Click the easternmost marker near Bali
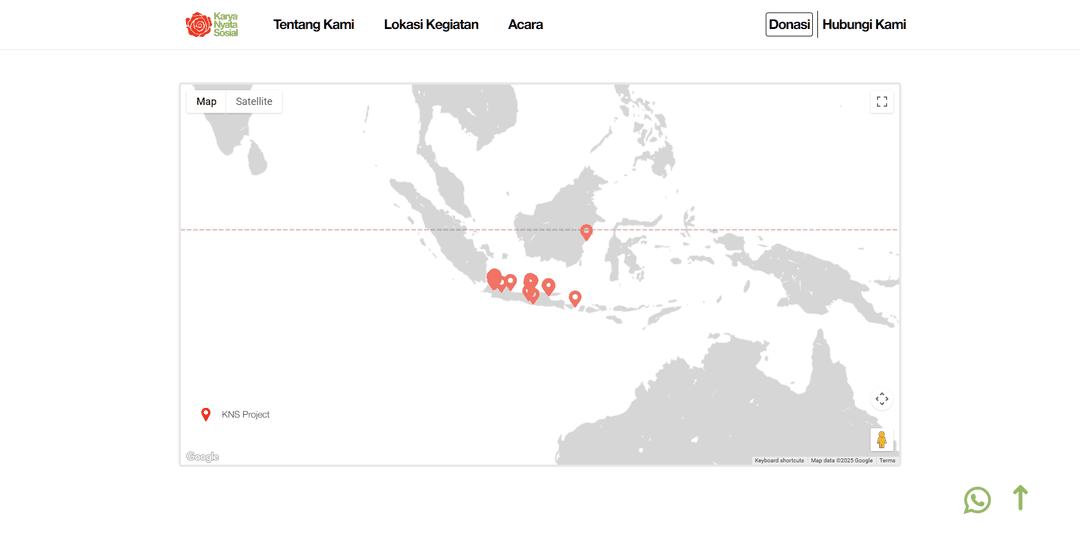1080x535 pixels. click(575, 297)
